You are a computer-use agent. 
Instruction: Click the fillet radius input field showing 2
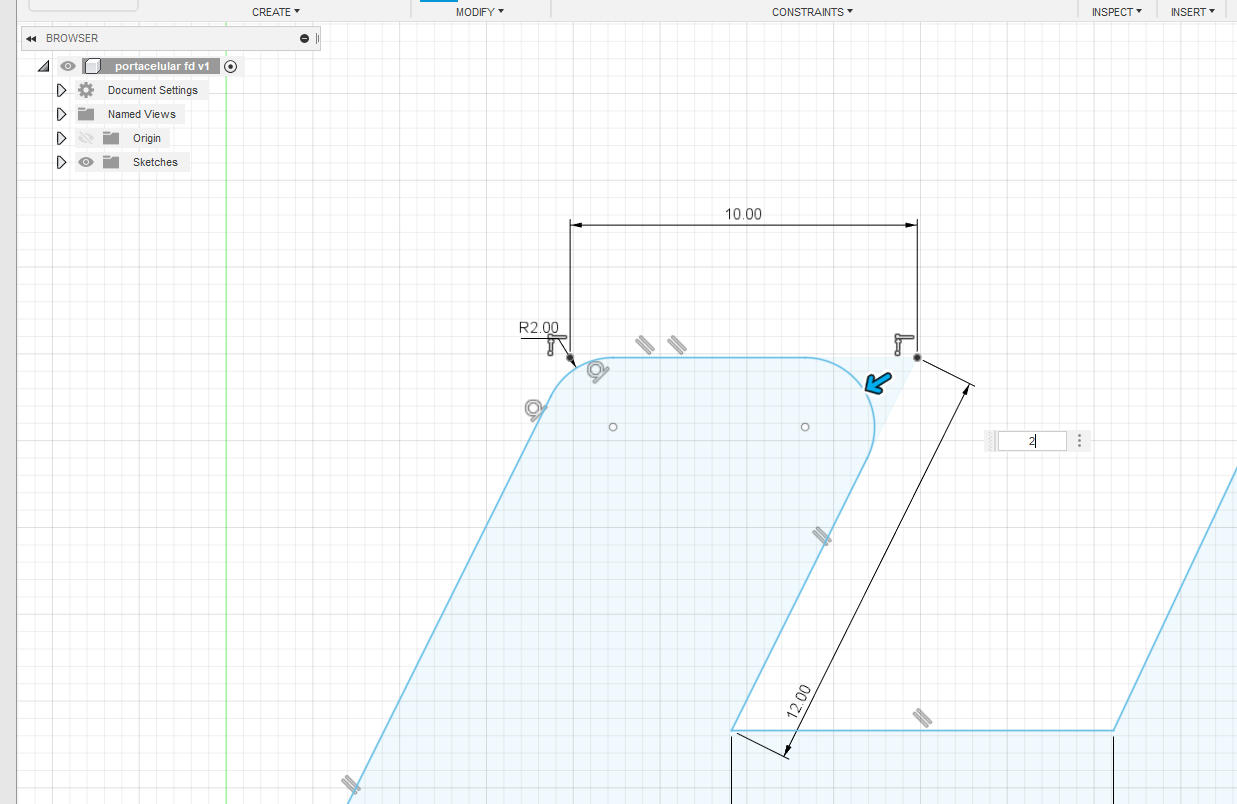1032,441
